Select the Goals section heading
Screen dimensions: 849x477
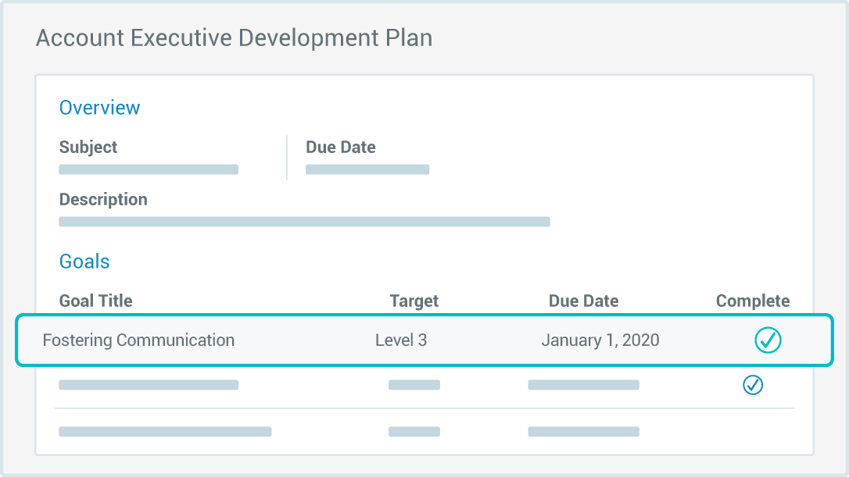pyautogui.click(x=84, y=262)
